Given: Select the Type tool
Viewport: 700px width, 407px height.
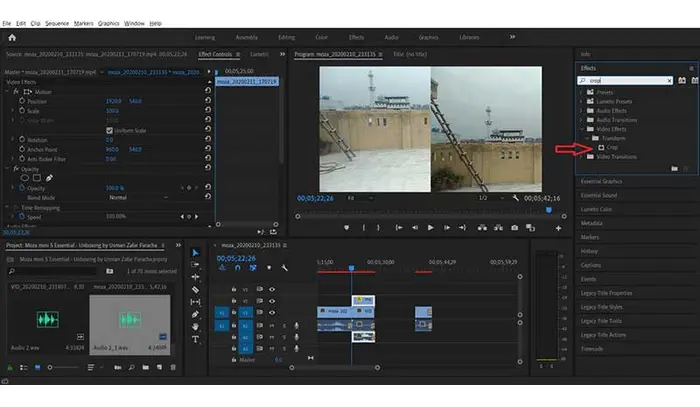Looking at the screenshot, I should 195,340.
